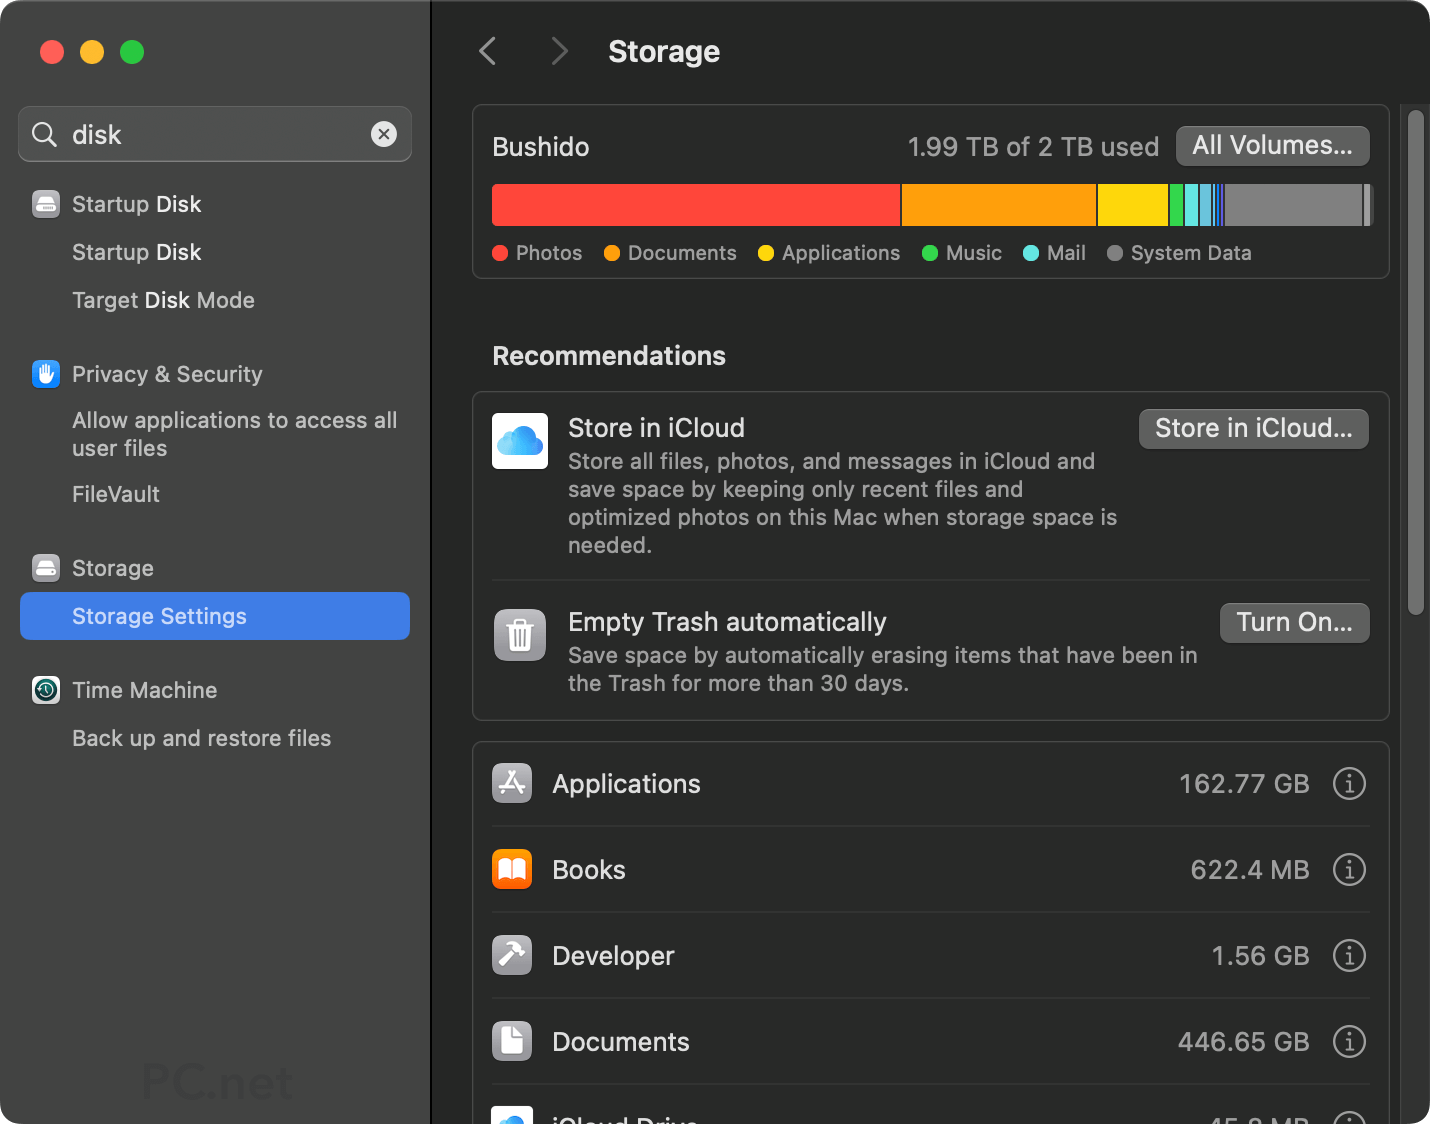Image resolution: width=1430 pixels, height=1124 pixels.
Task: Click the Storage drive icon in sidebar
Action: point(46,568)
